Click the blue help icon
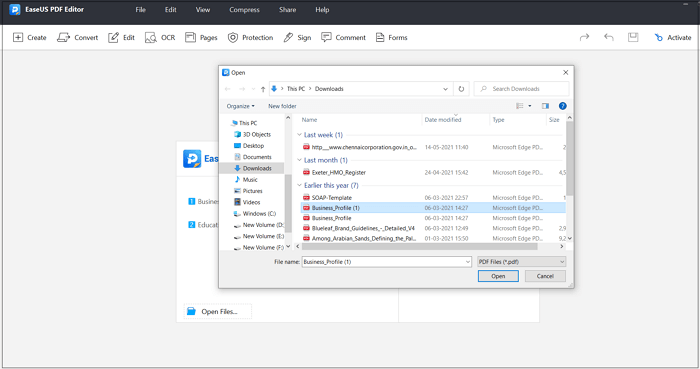This screenshot has width=700, height=369. [x=562, y=106]
